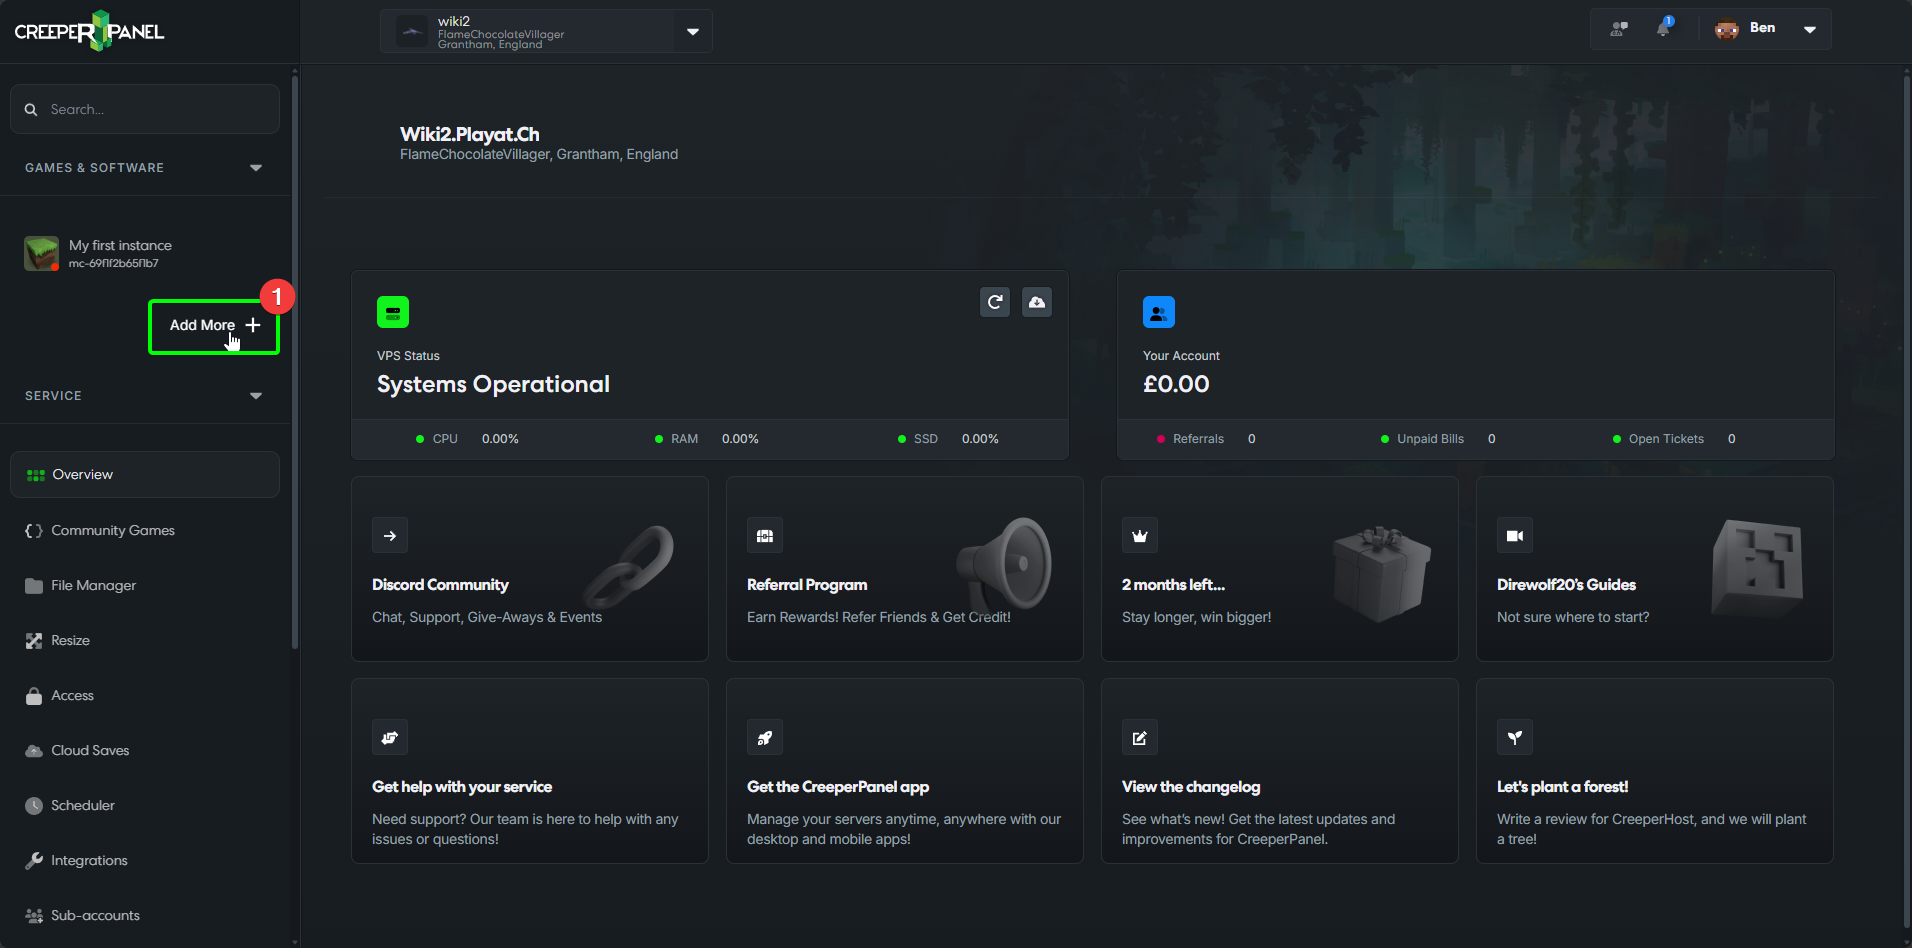Screen dimensions: 1912x948
Task: Click the Add More button
Action: (214, 326)
